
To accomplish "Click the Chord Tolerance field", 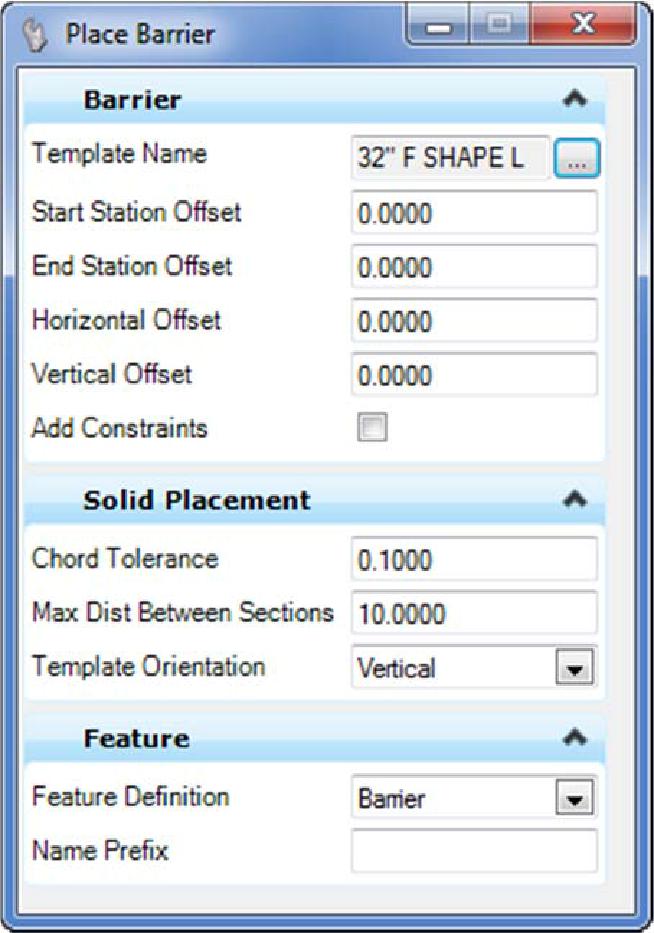I will click(x=474, y=559).
